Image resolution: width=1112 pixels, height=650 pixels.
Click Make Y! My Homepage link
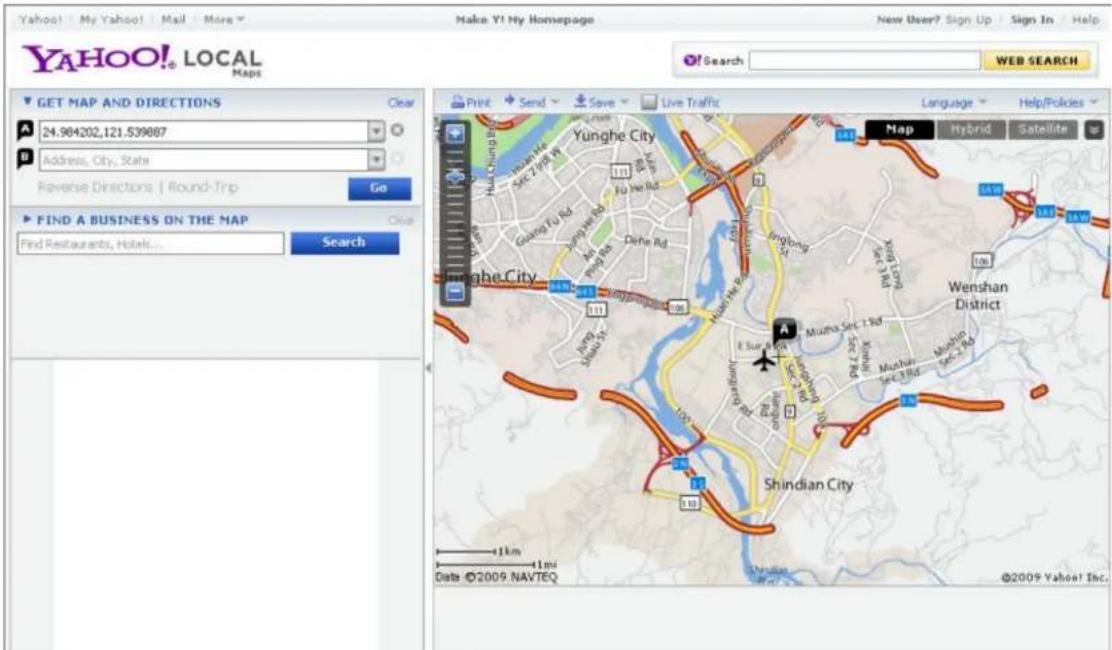(525, 20)
